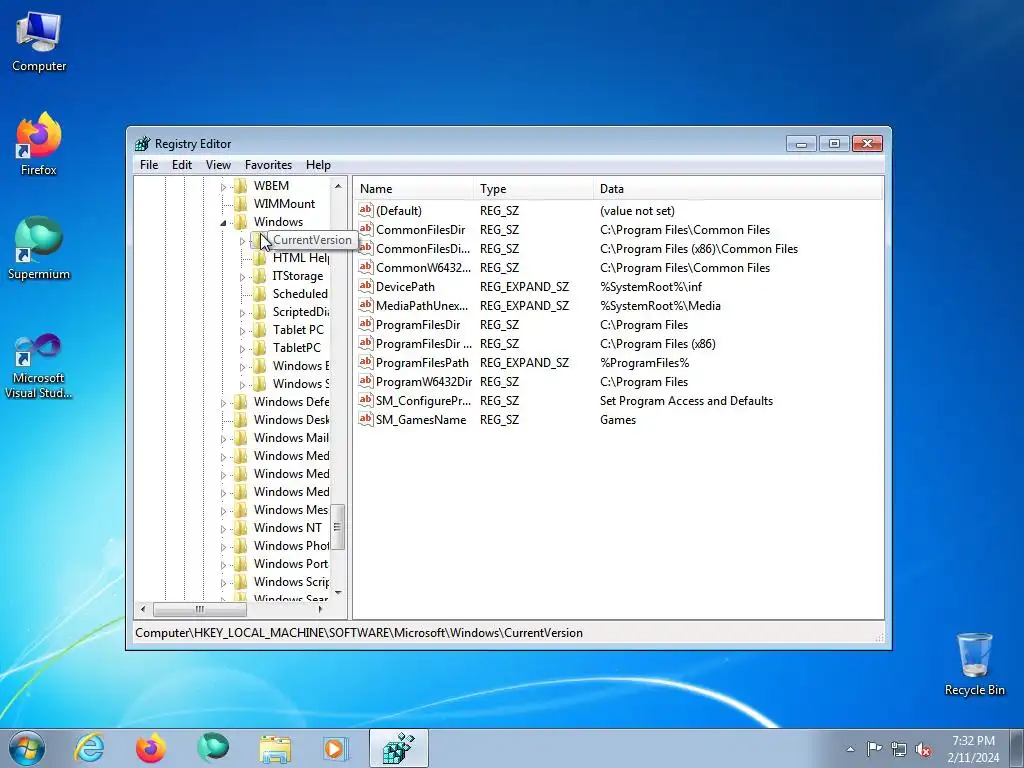Click the muted volume tray icon
The height and width of the screenshot is (768, 1024).
(x=923, y=749)
